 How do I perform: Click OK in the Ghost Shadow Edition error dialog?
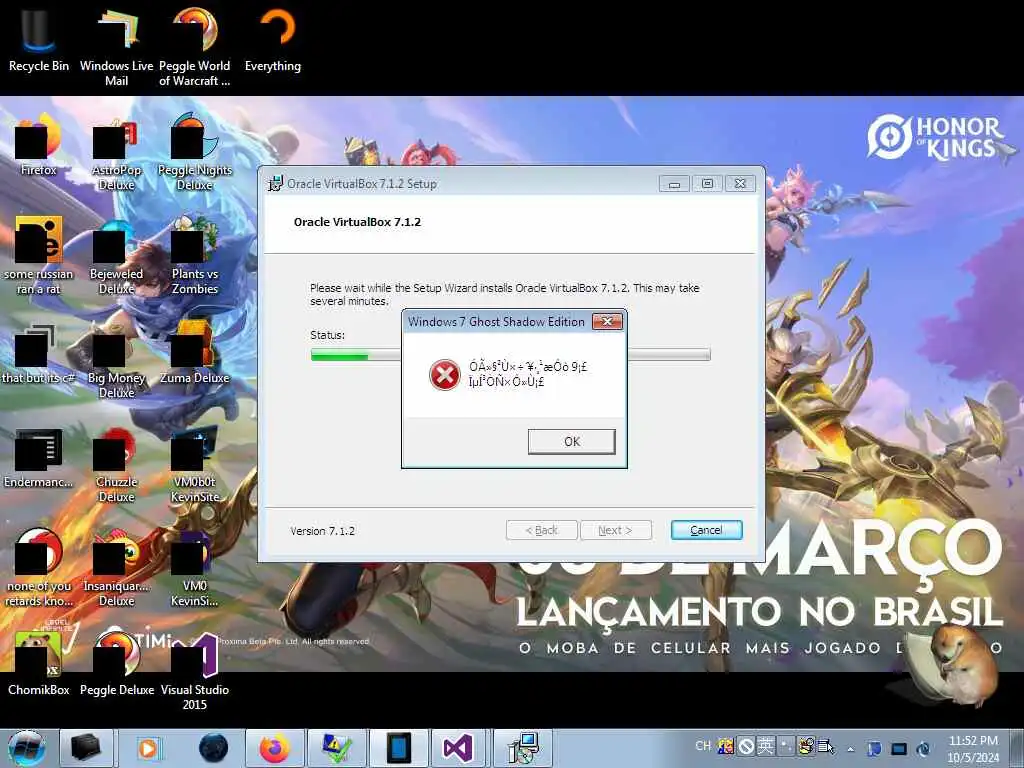click(571, 441)
